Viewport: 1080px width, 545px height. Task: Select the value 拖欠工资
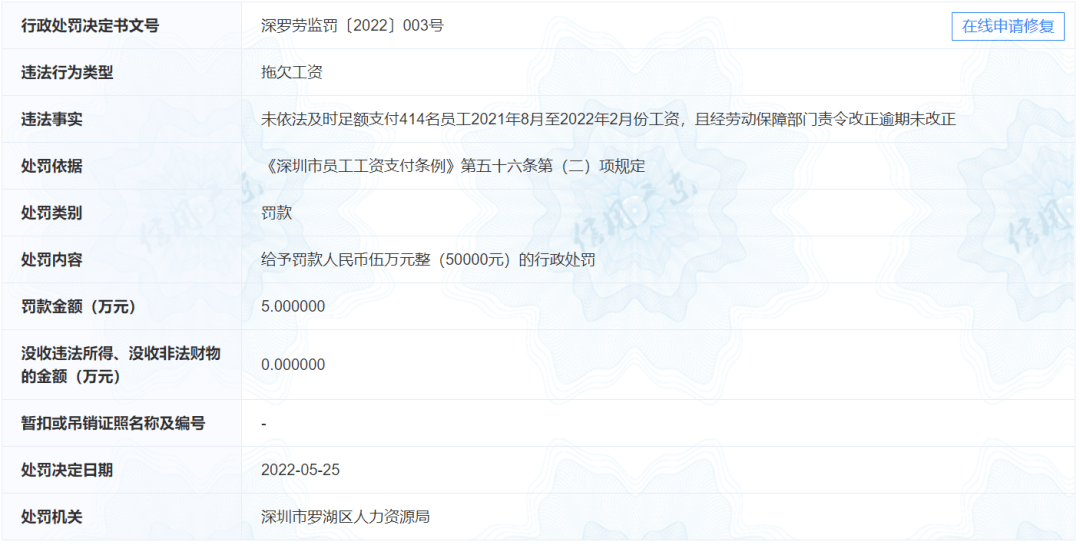(291, 72)
